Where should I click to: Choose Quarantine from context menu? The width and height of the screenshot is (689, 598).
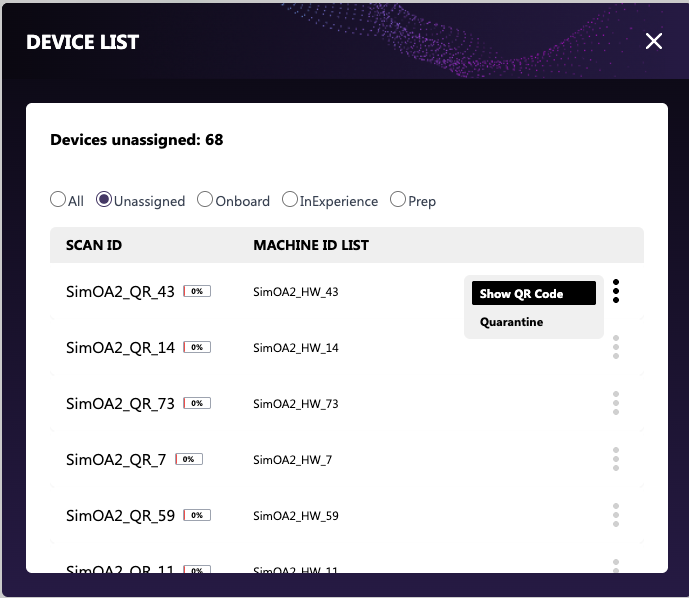tap(512, 322)
